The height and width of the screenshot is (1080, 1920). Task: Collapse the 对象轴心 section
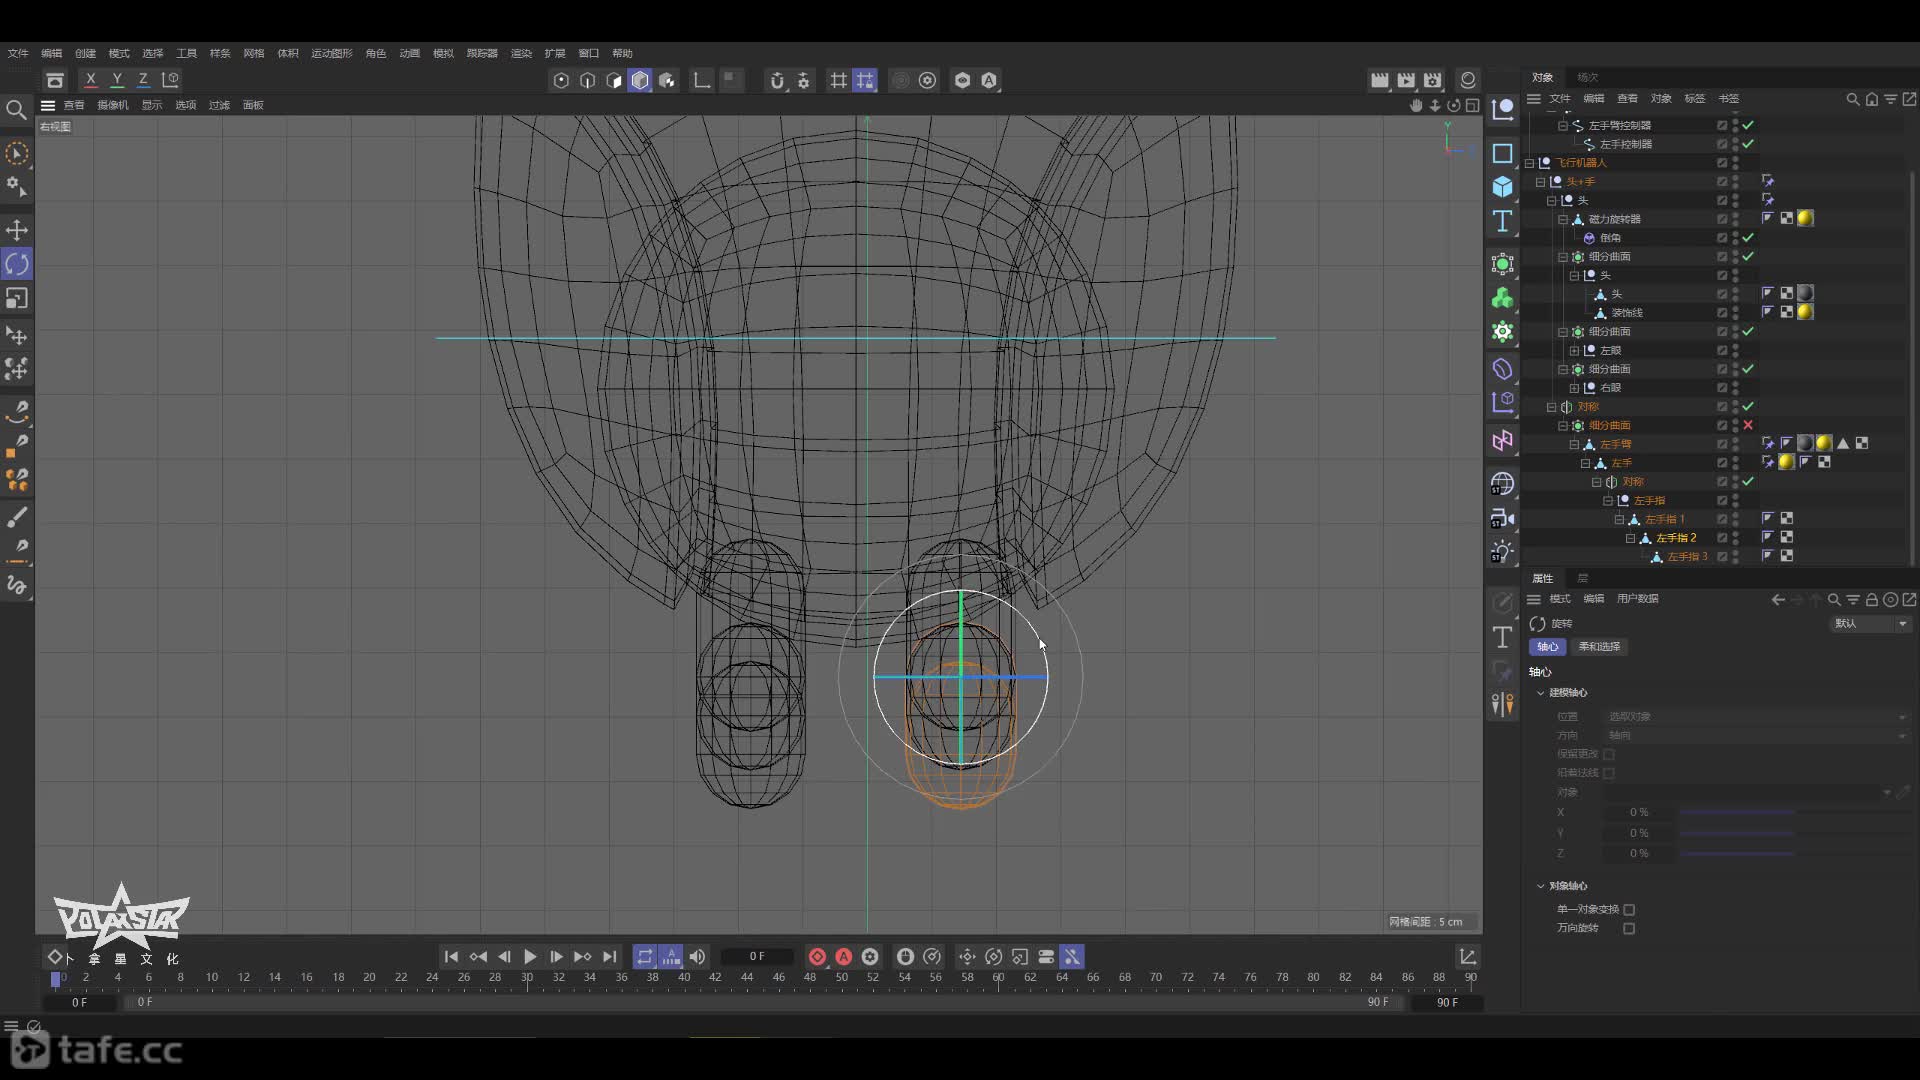(x=1540, y=886)
